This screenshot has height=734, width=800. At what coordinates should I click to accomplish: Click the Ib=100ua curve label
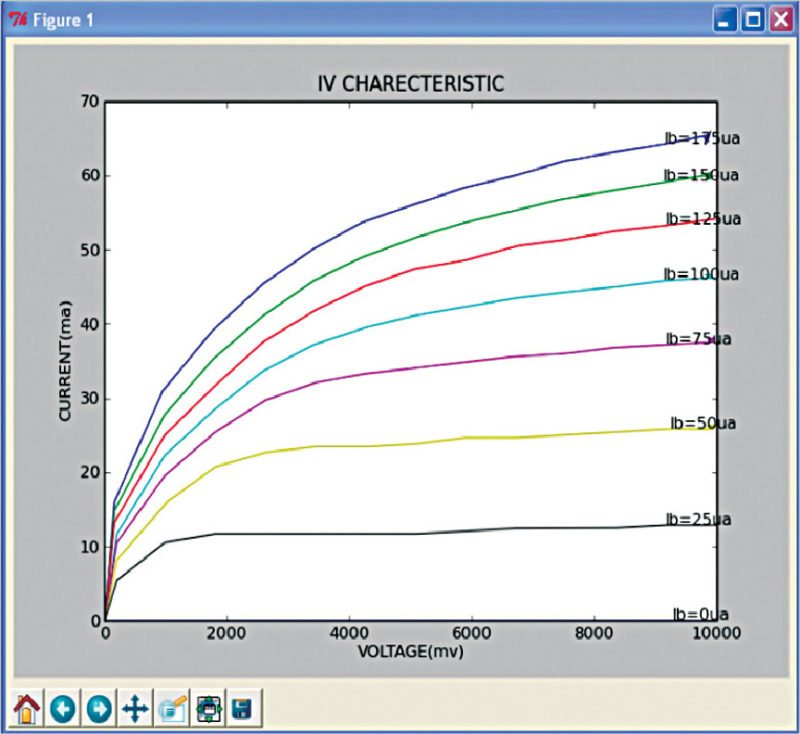(700, 274)
